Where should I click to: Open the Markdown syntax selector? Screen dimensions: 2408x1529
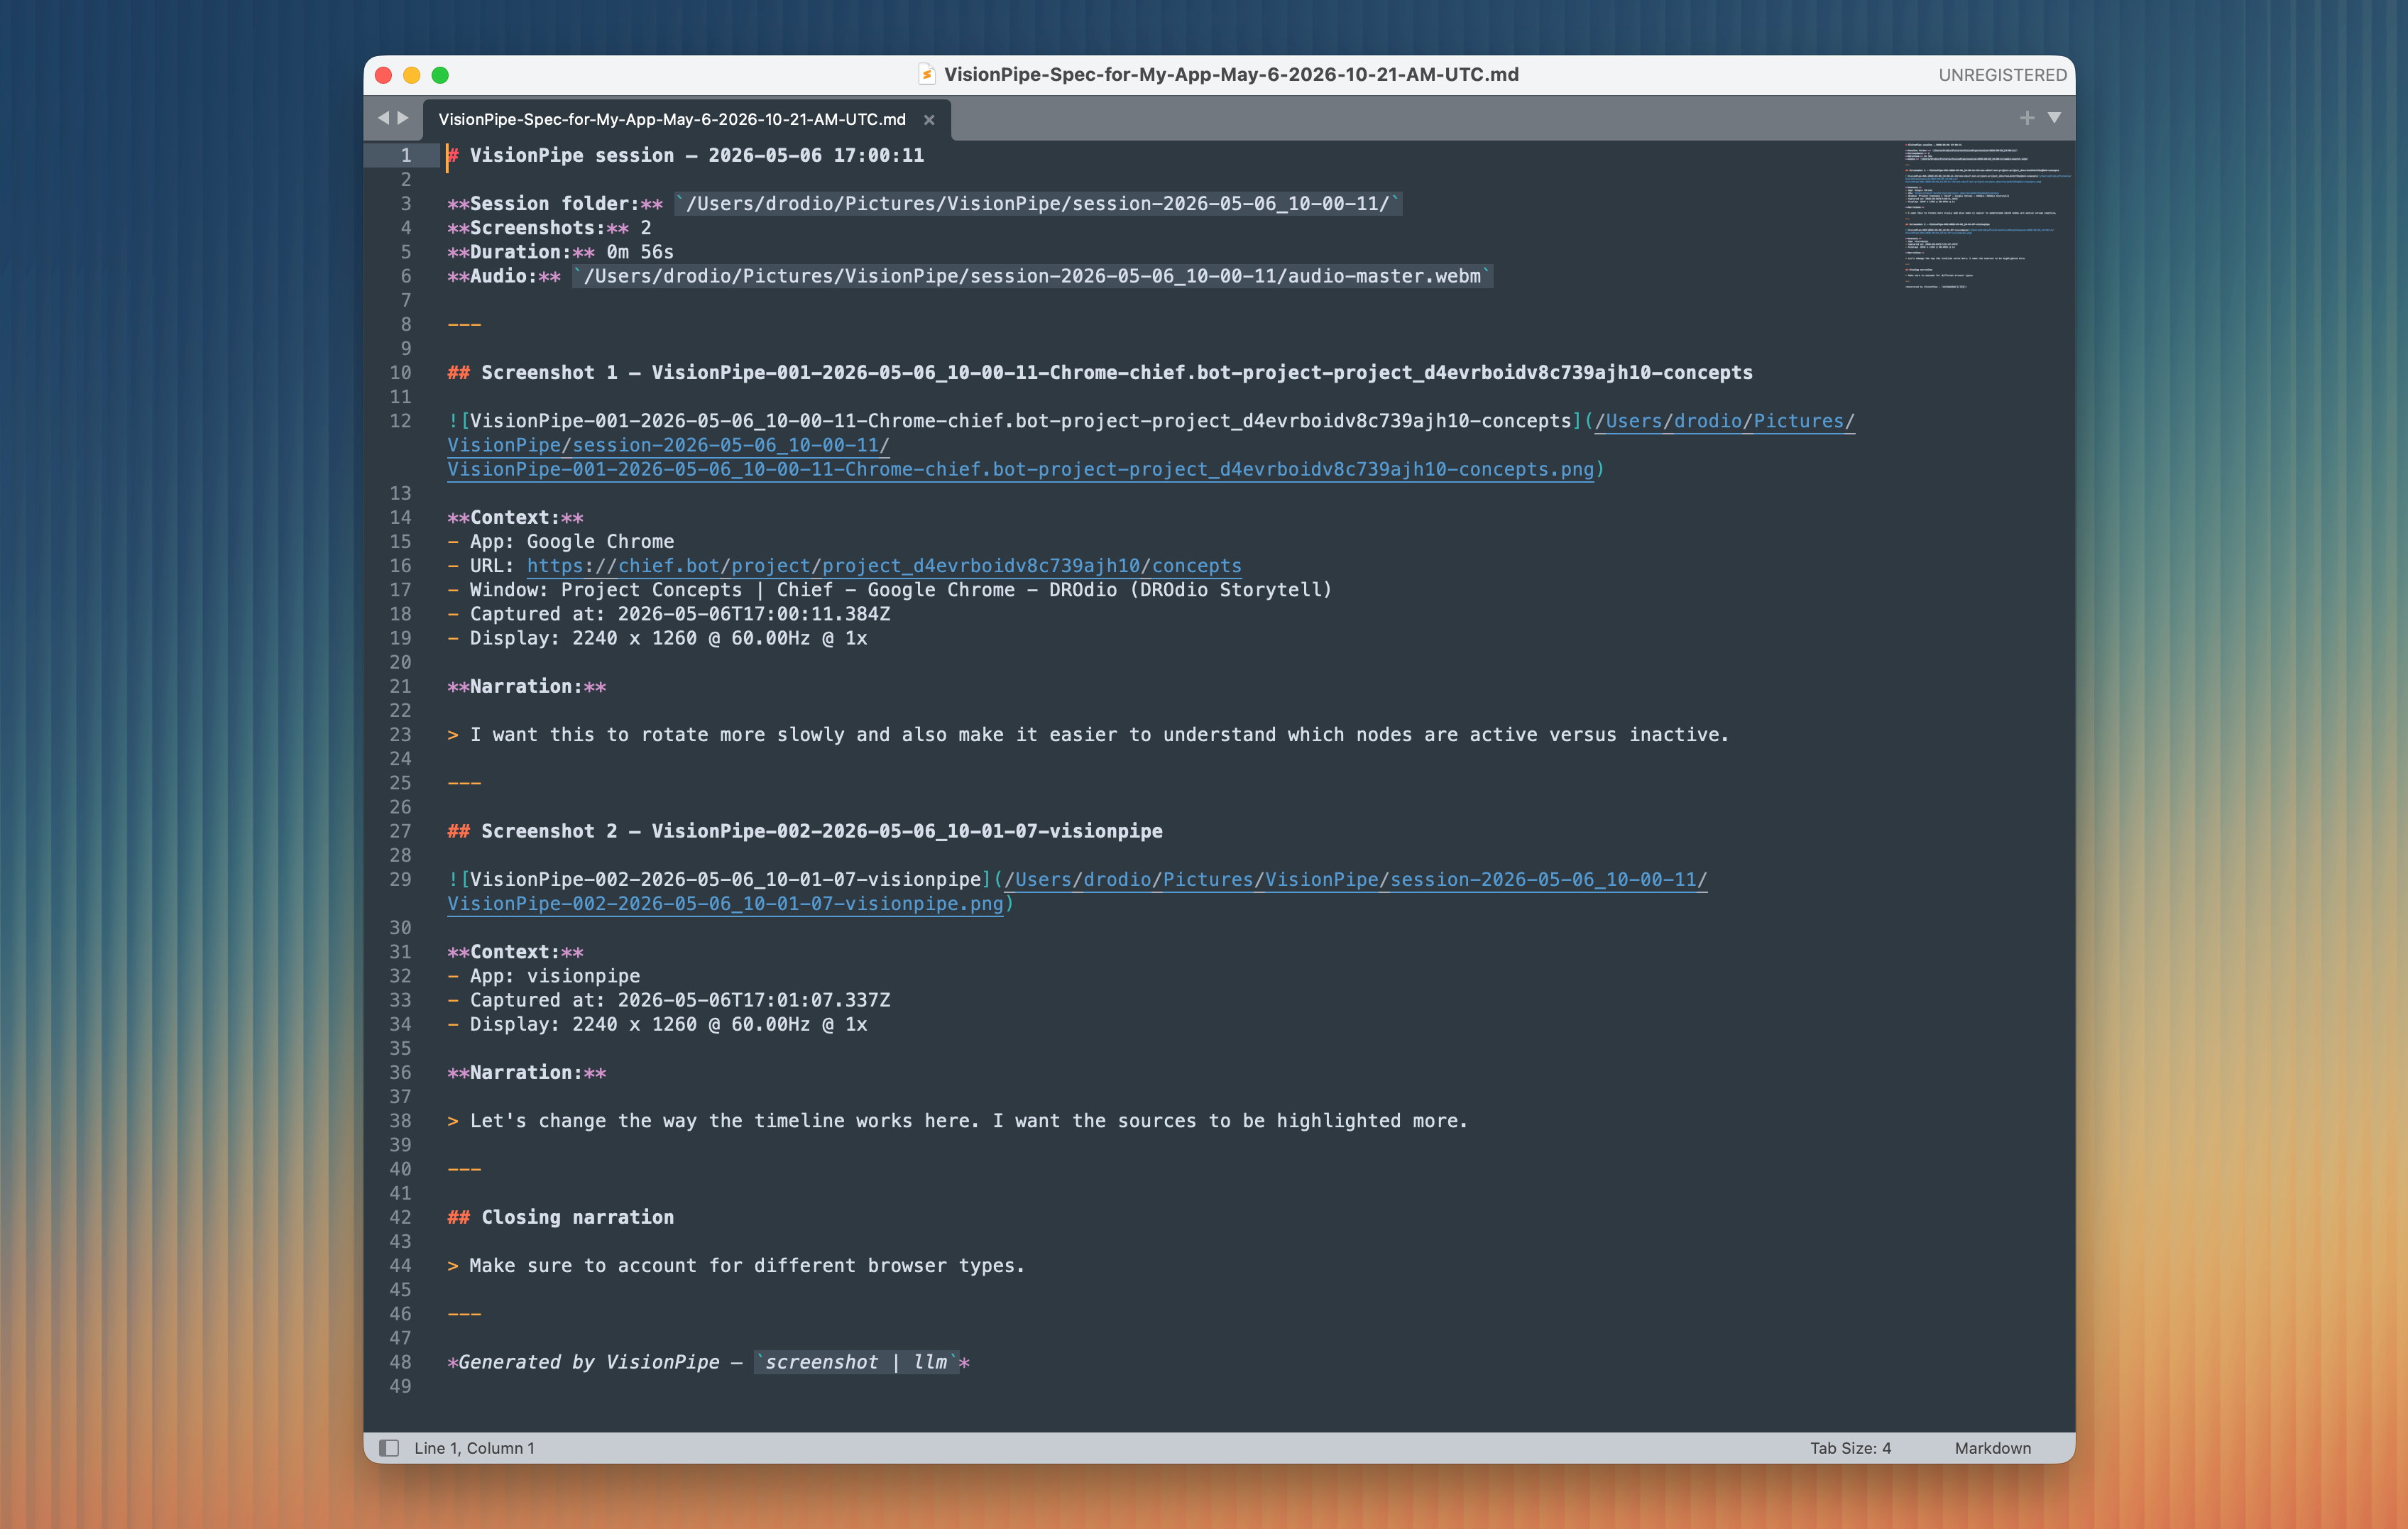(x=1992, y=1447)
